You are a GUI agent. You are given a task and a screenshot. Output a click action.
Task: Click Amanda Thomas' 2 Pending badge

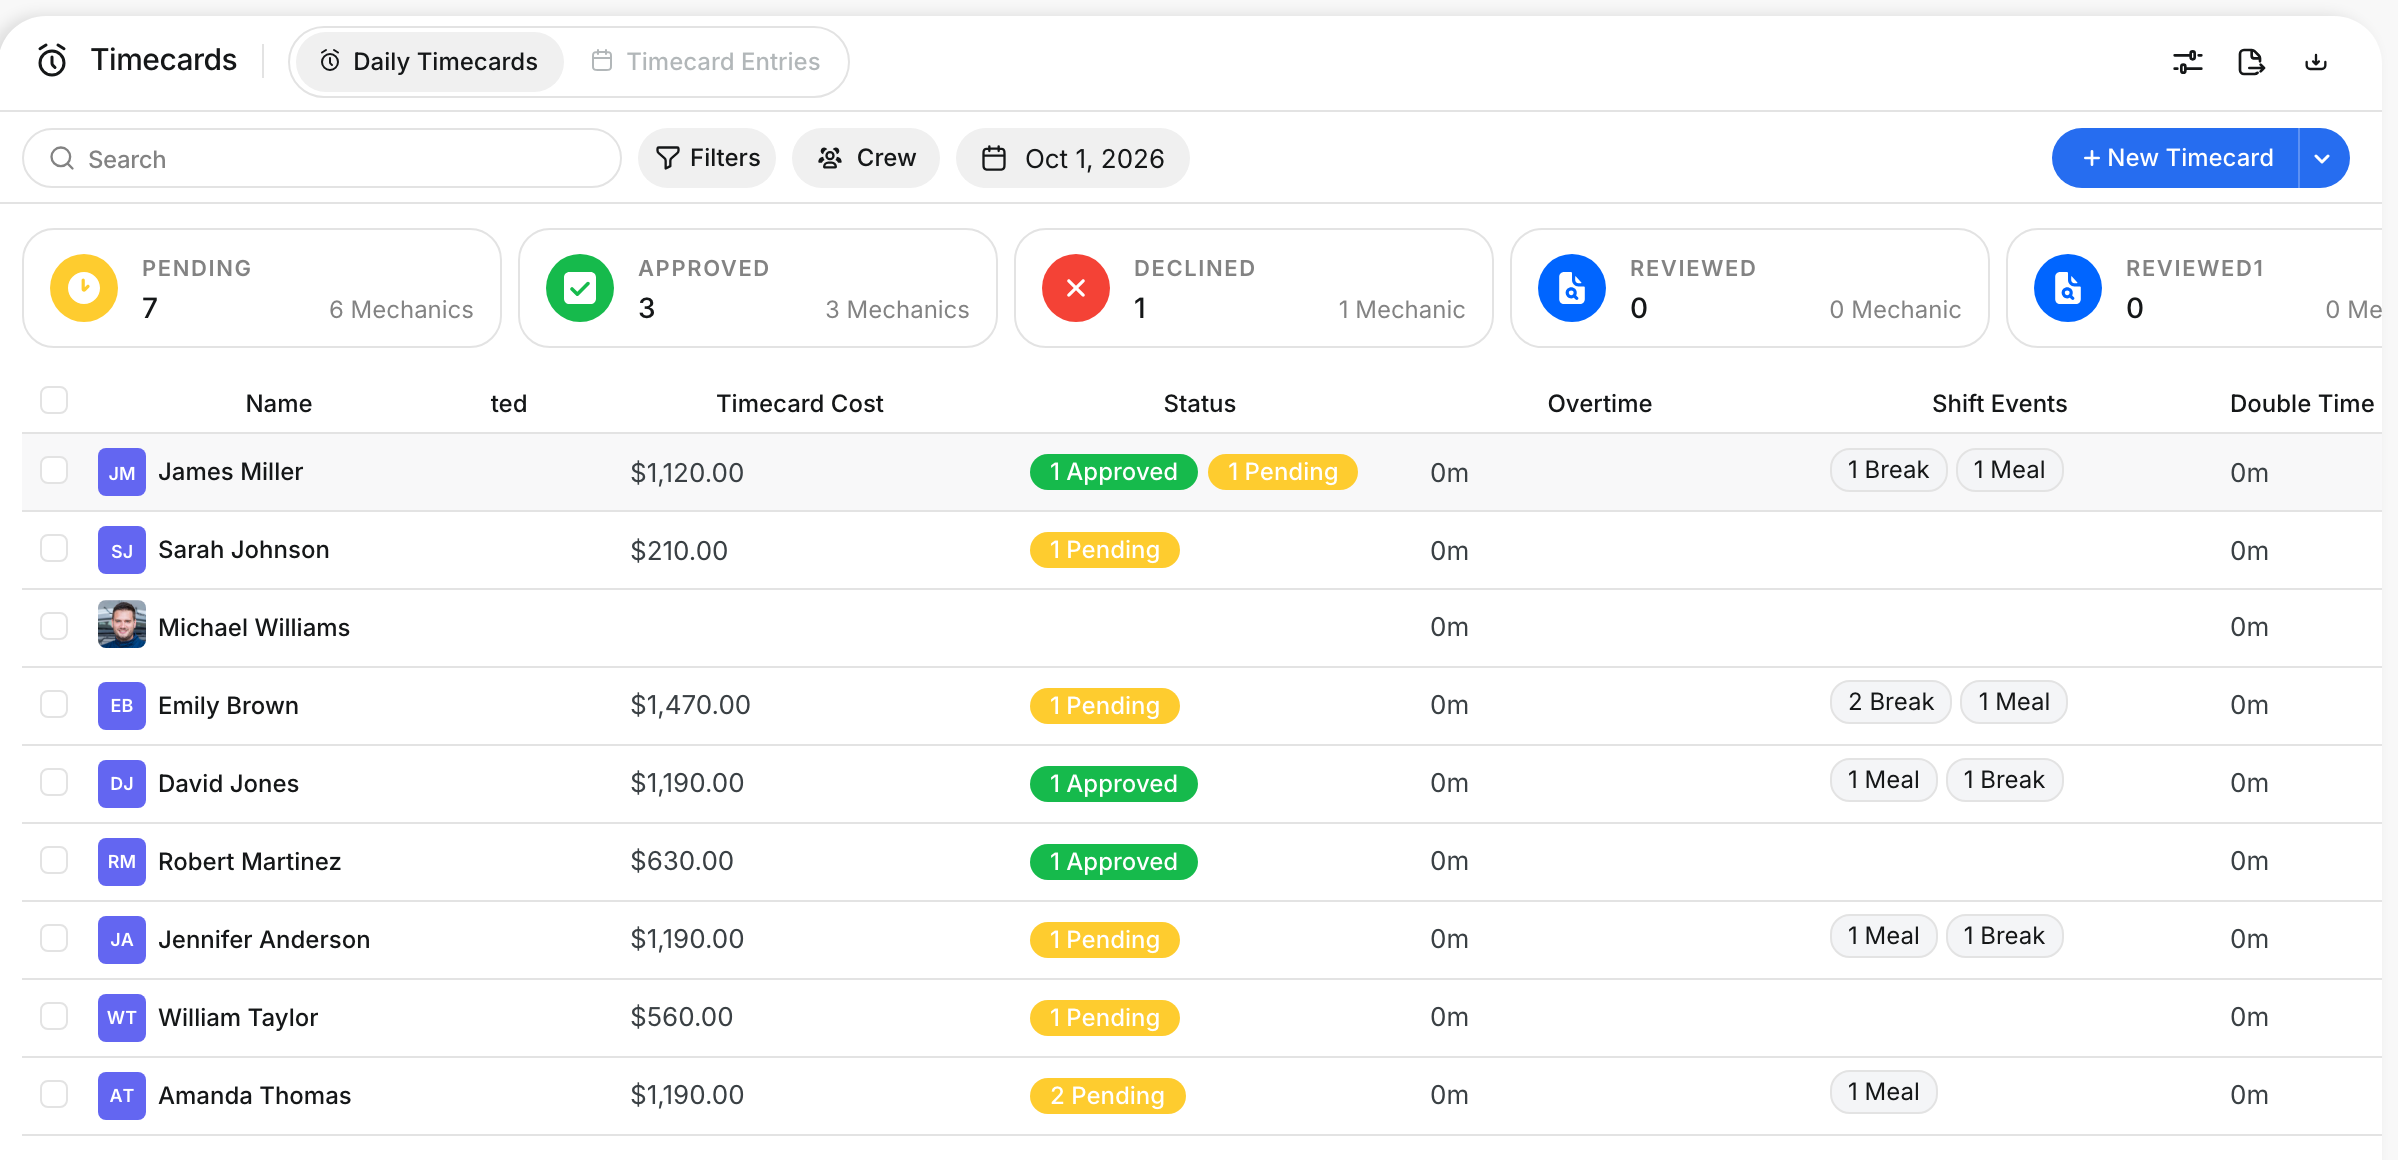[x=1108, y=1096]
